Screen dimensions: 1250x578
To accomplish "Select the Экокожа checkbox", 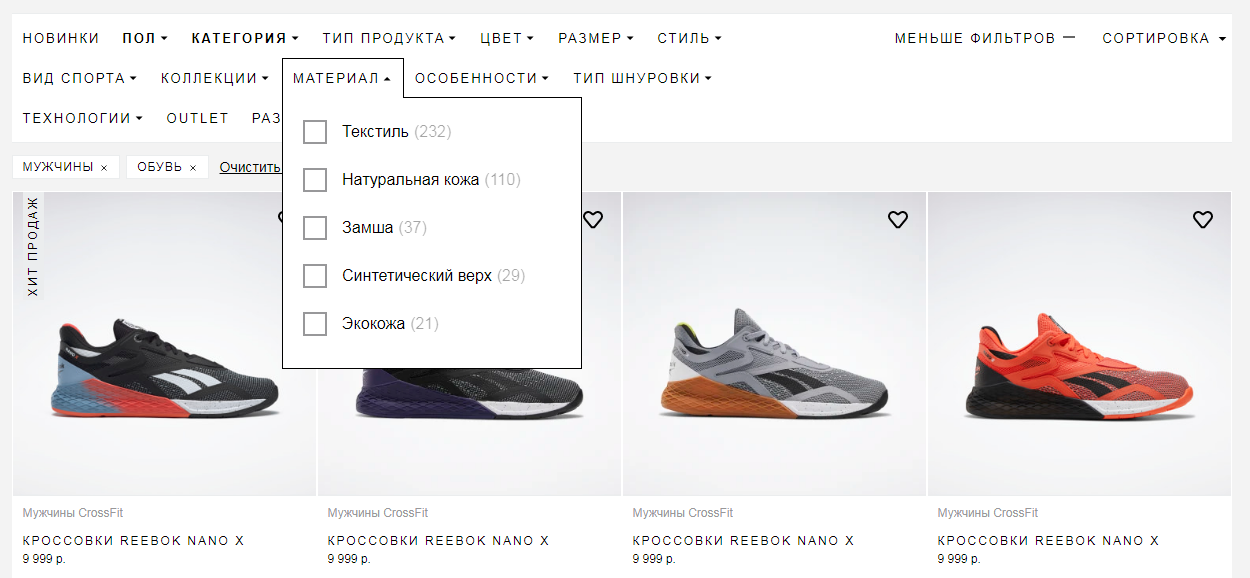I will click(315, 323).
